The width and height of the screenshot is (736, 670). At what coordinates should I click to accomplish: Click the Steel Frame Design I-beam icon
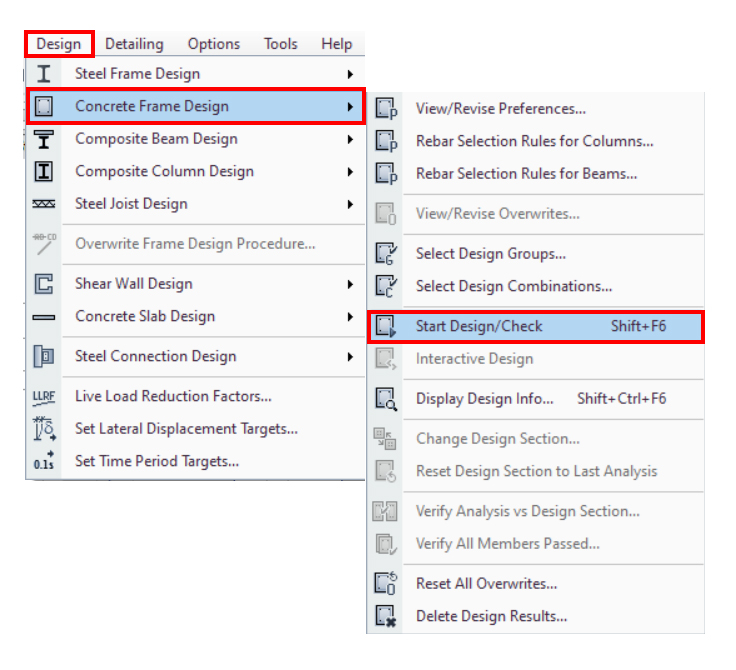[x=44, y=74]
